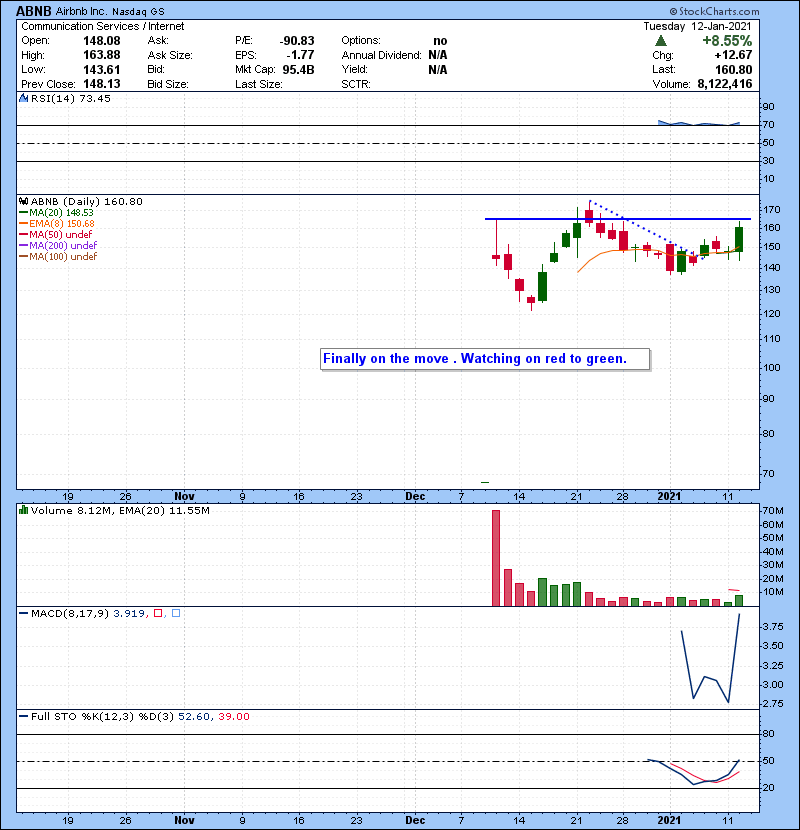This screenshot has height=830, width=800.
Task: Click the EMA(8) 150.68 legend entry
Action: pos(57,223)
